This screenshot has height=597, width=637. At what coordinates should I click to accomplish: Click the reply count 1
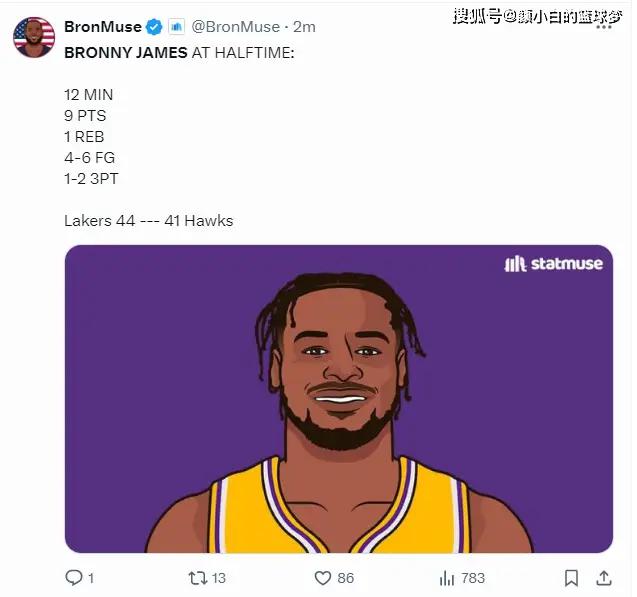[x=91, y=578]
